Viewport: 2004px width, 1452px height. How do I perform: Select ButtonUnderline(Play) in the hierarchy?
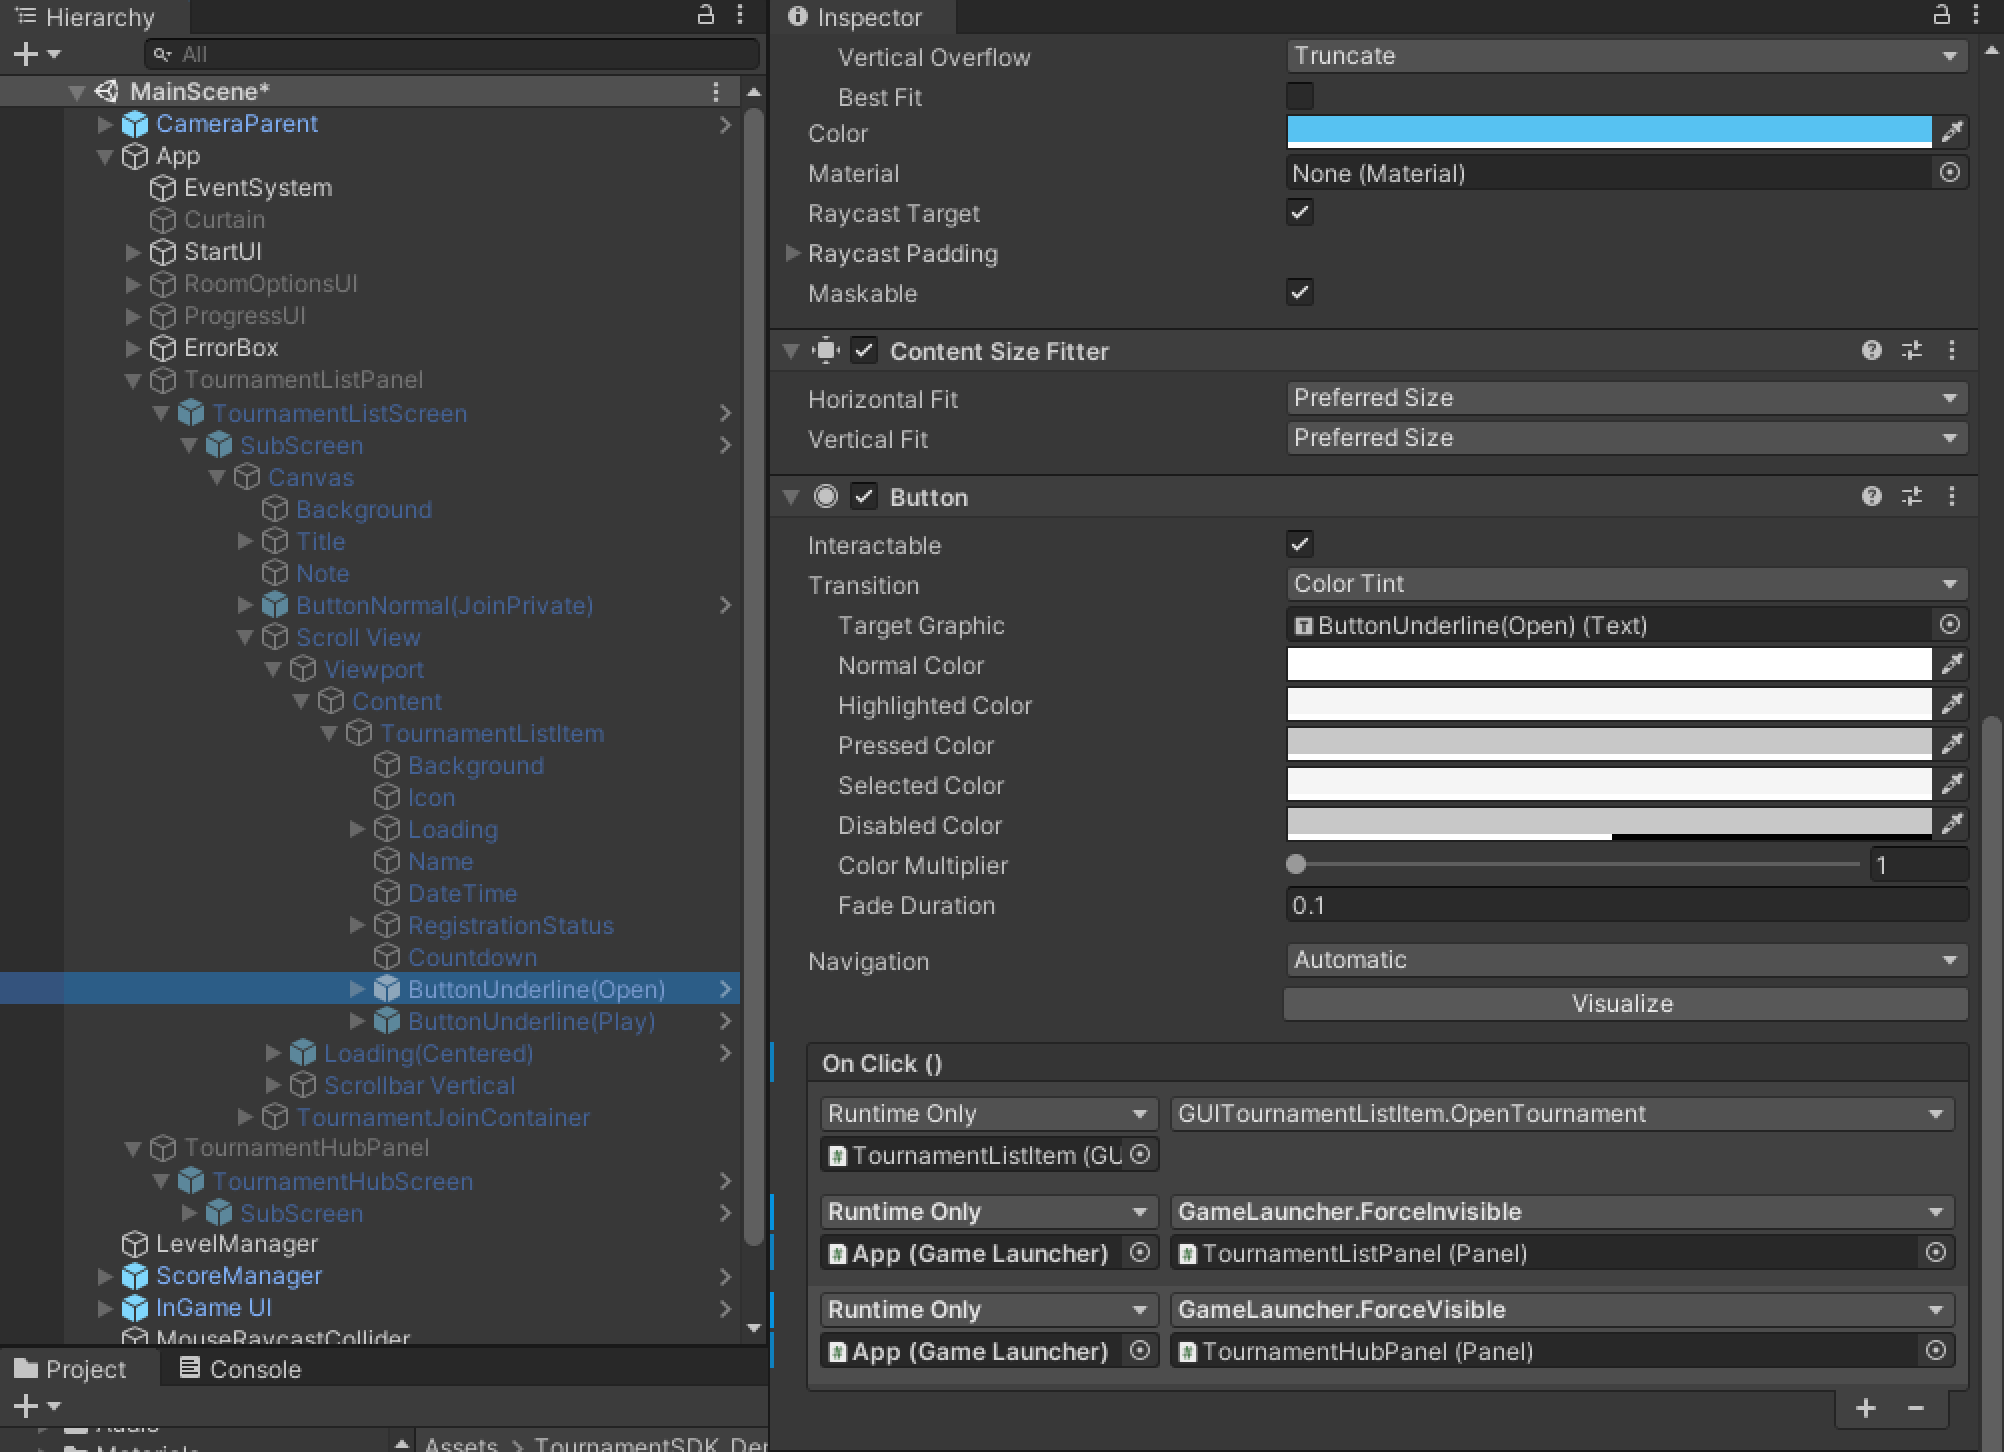(x=531, y=1021)
